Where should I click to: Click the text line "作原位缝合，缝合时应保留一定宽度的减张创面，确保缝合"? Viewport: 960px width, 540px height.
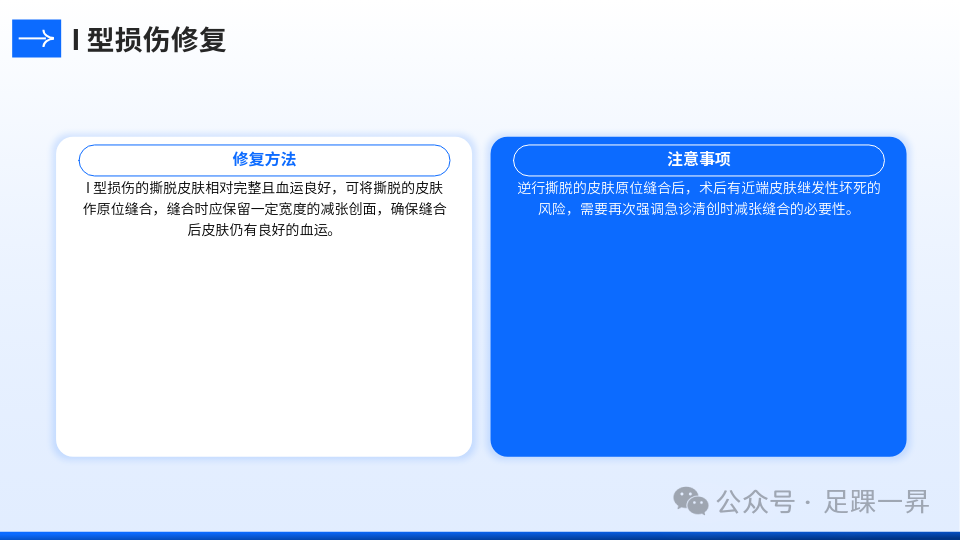tap(264, 209)
